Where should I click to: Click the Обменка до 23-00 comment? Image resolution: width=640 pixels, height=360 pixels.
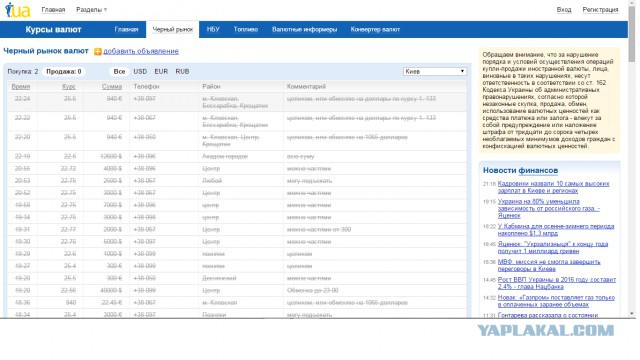click(x=313, y=290)
